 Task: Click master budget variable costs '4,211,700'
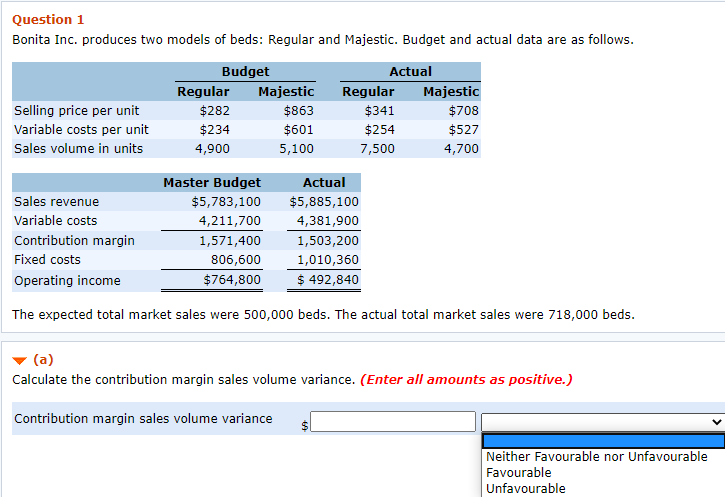230,221
